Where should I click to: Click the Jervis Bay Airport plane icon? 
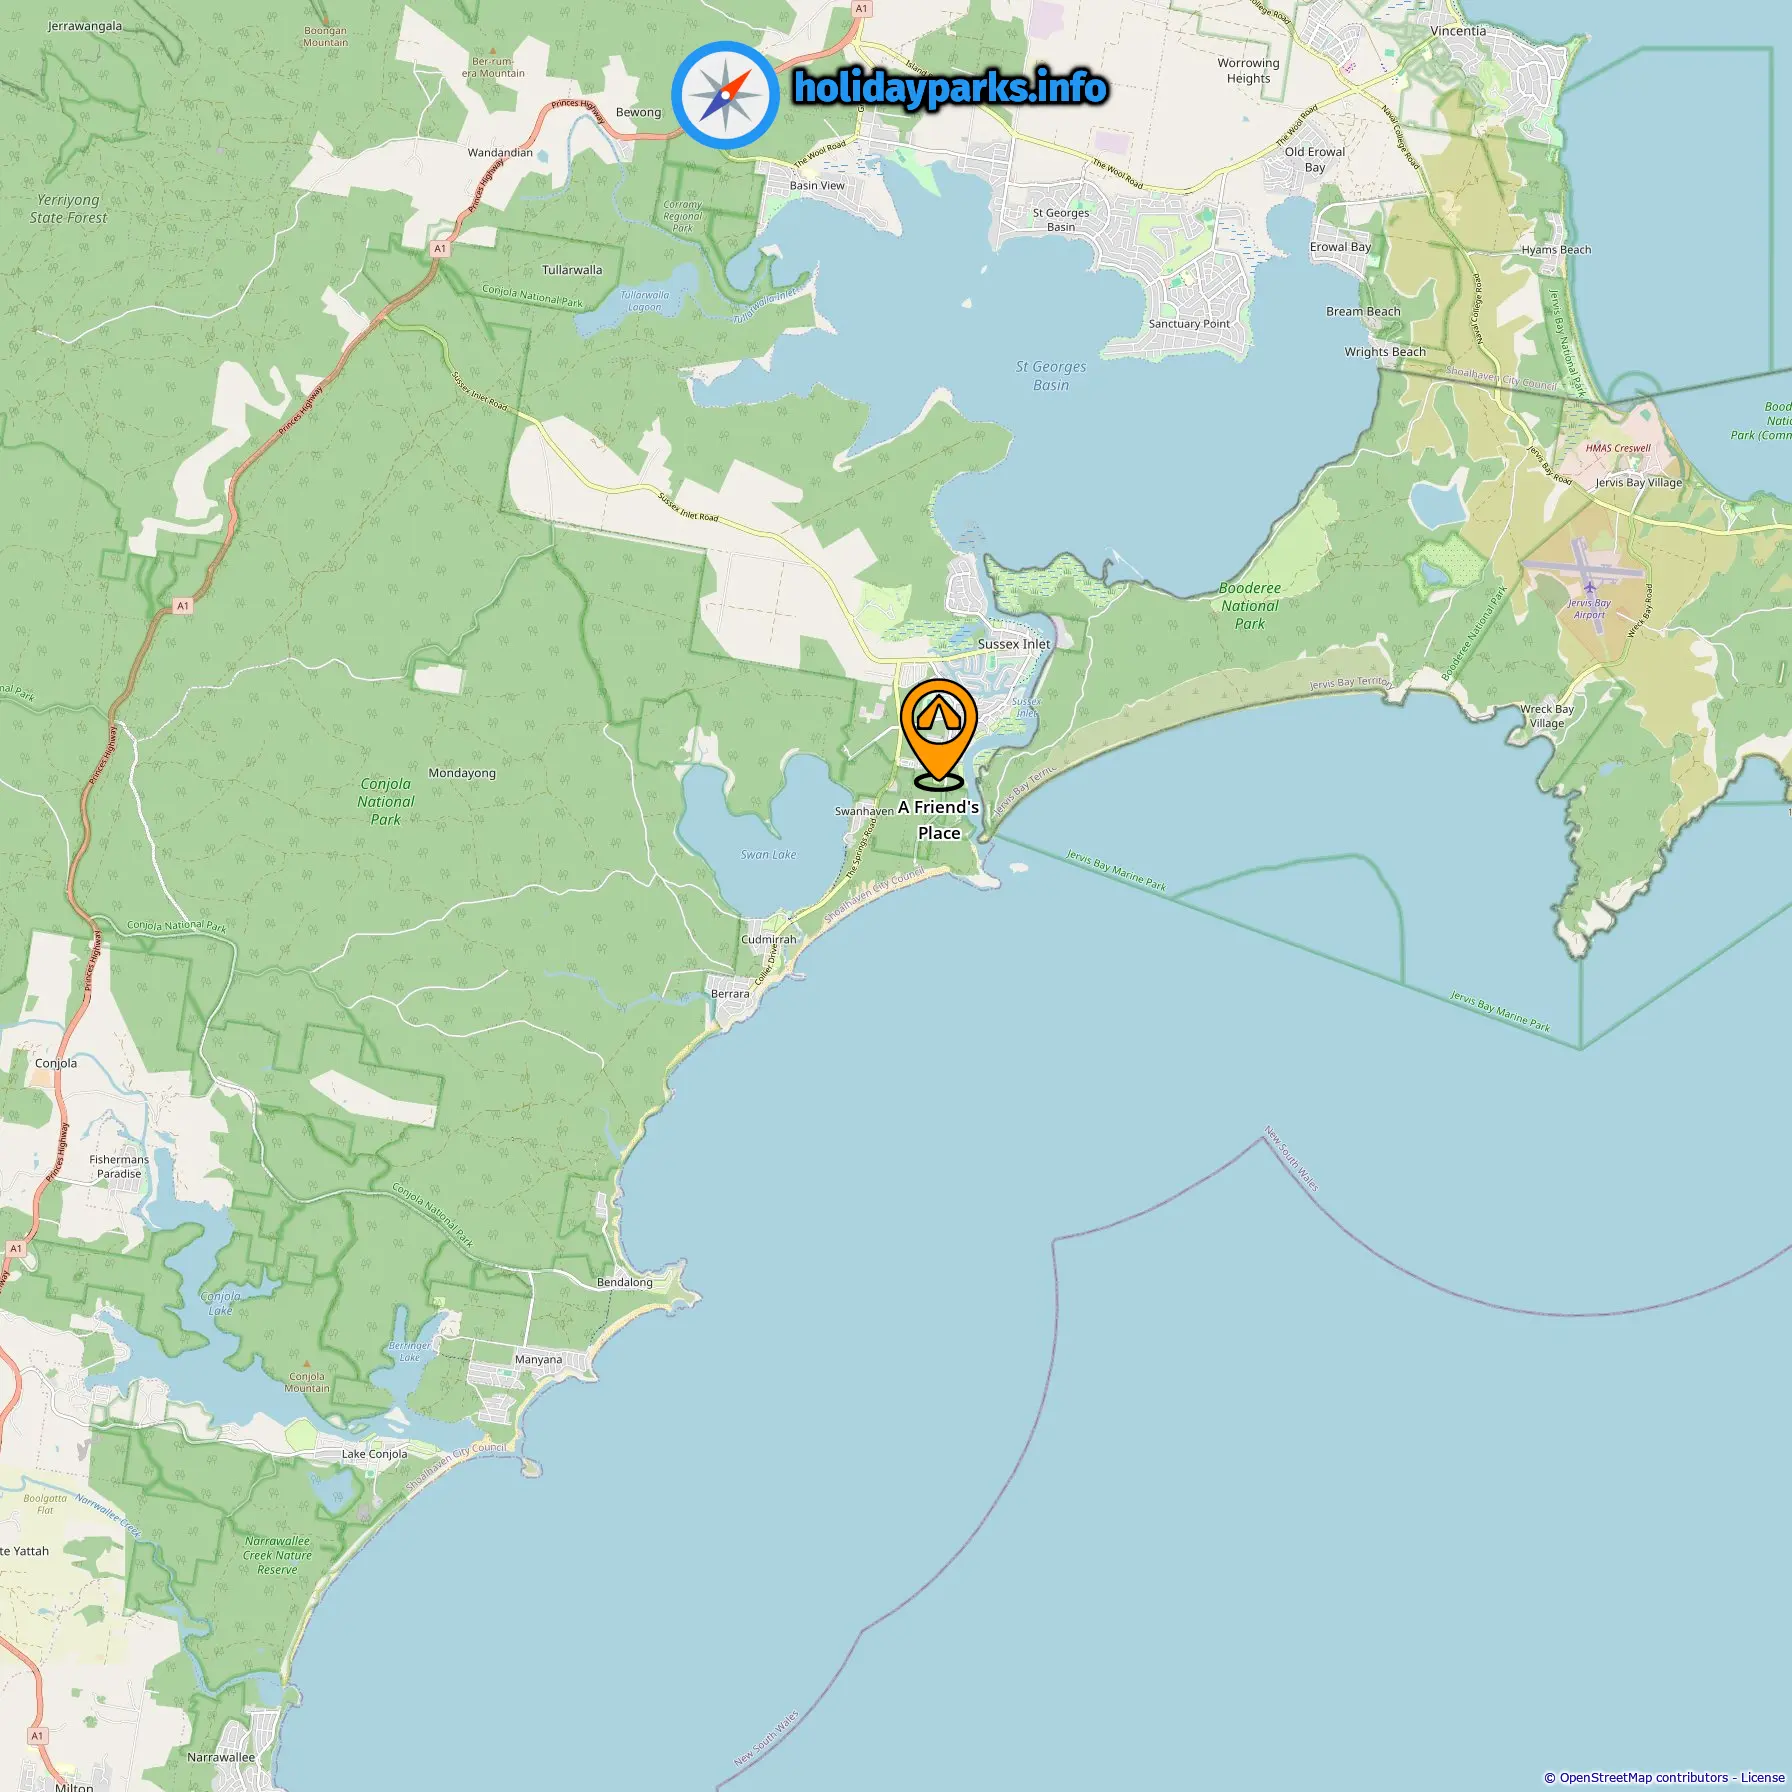[x=1589, y=587]
